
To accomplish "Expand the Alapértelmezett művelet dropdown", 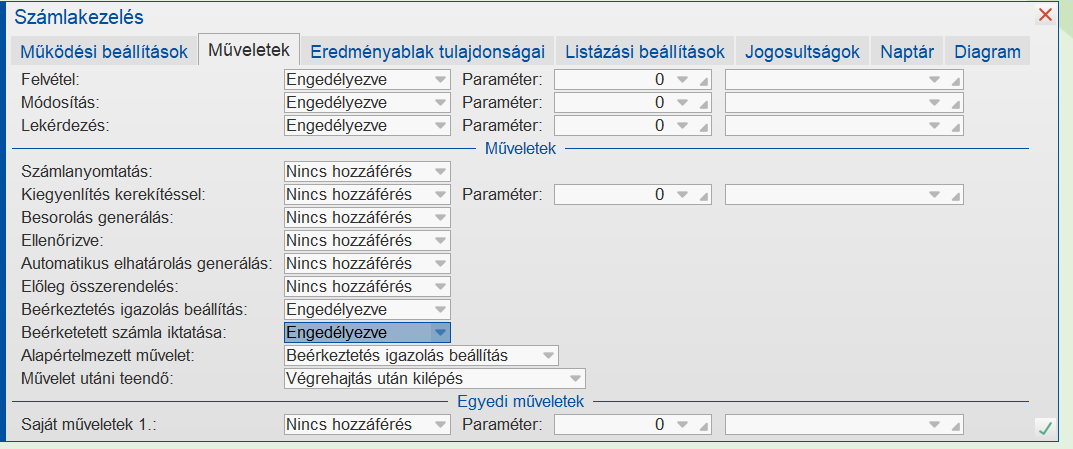I will [548, 356].
